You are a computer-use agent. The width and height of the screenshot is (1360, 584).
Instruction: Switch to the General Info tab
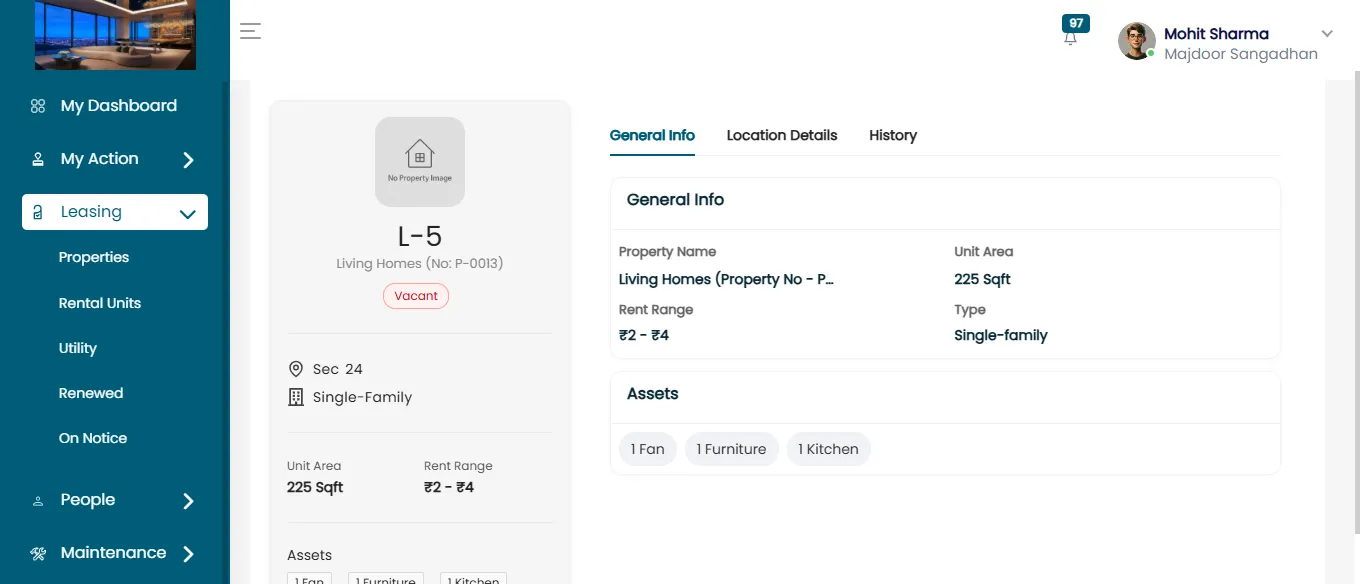tap(652, 135)
